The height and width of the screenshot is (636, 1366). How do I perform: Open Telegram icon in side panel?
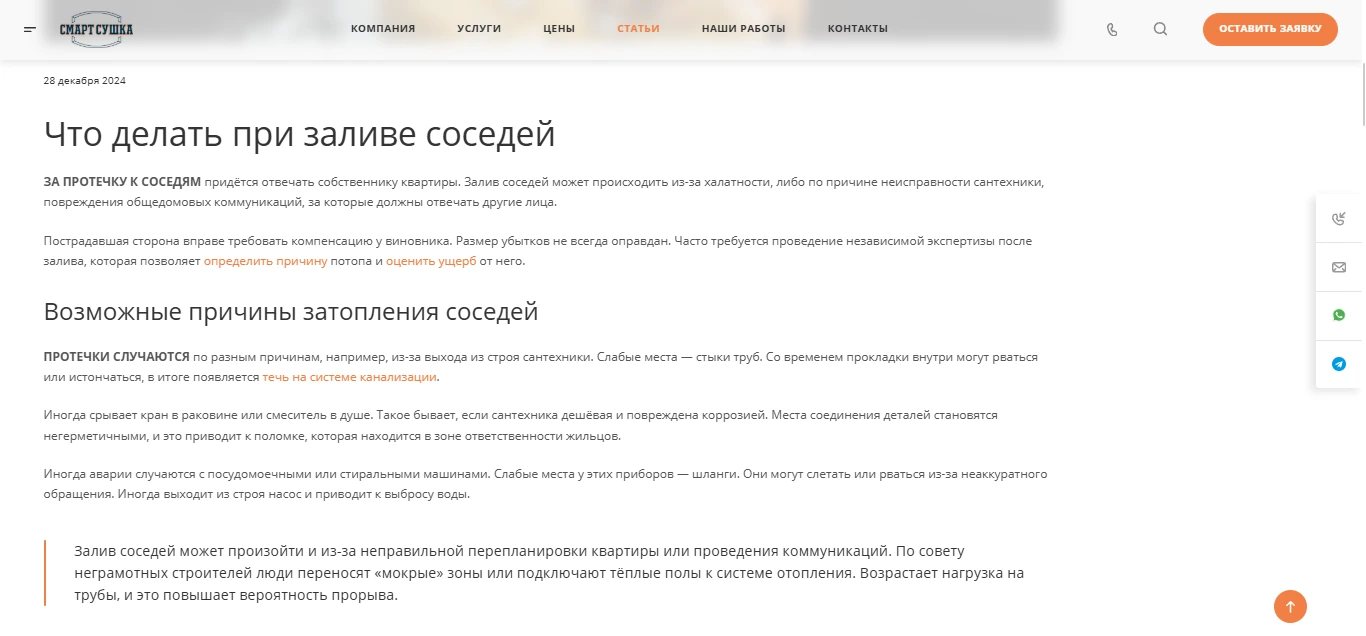click(x=1339, y=364)
